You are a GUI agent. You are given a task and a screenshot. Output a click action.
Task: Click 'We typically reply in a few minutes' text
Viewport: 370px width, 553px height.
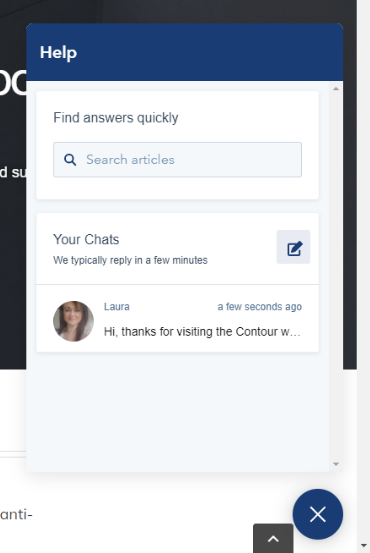(x=130, y=260)
